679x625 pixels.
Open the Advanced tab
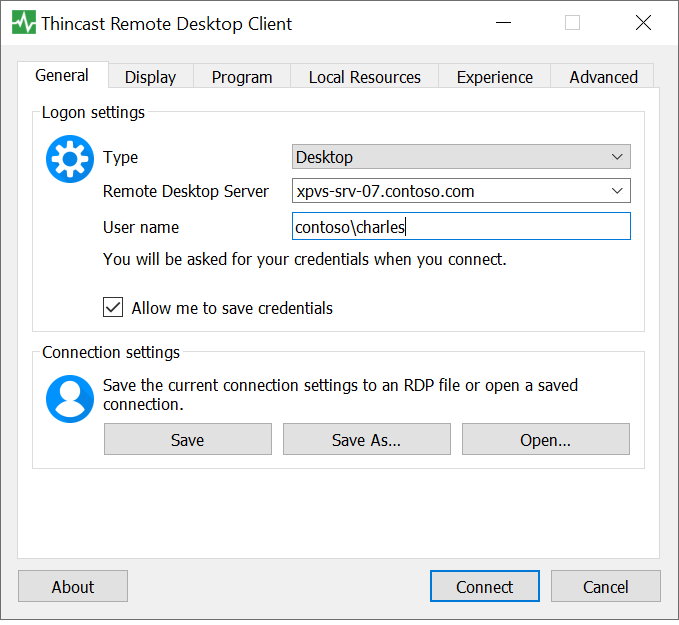point(603,77)
